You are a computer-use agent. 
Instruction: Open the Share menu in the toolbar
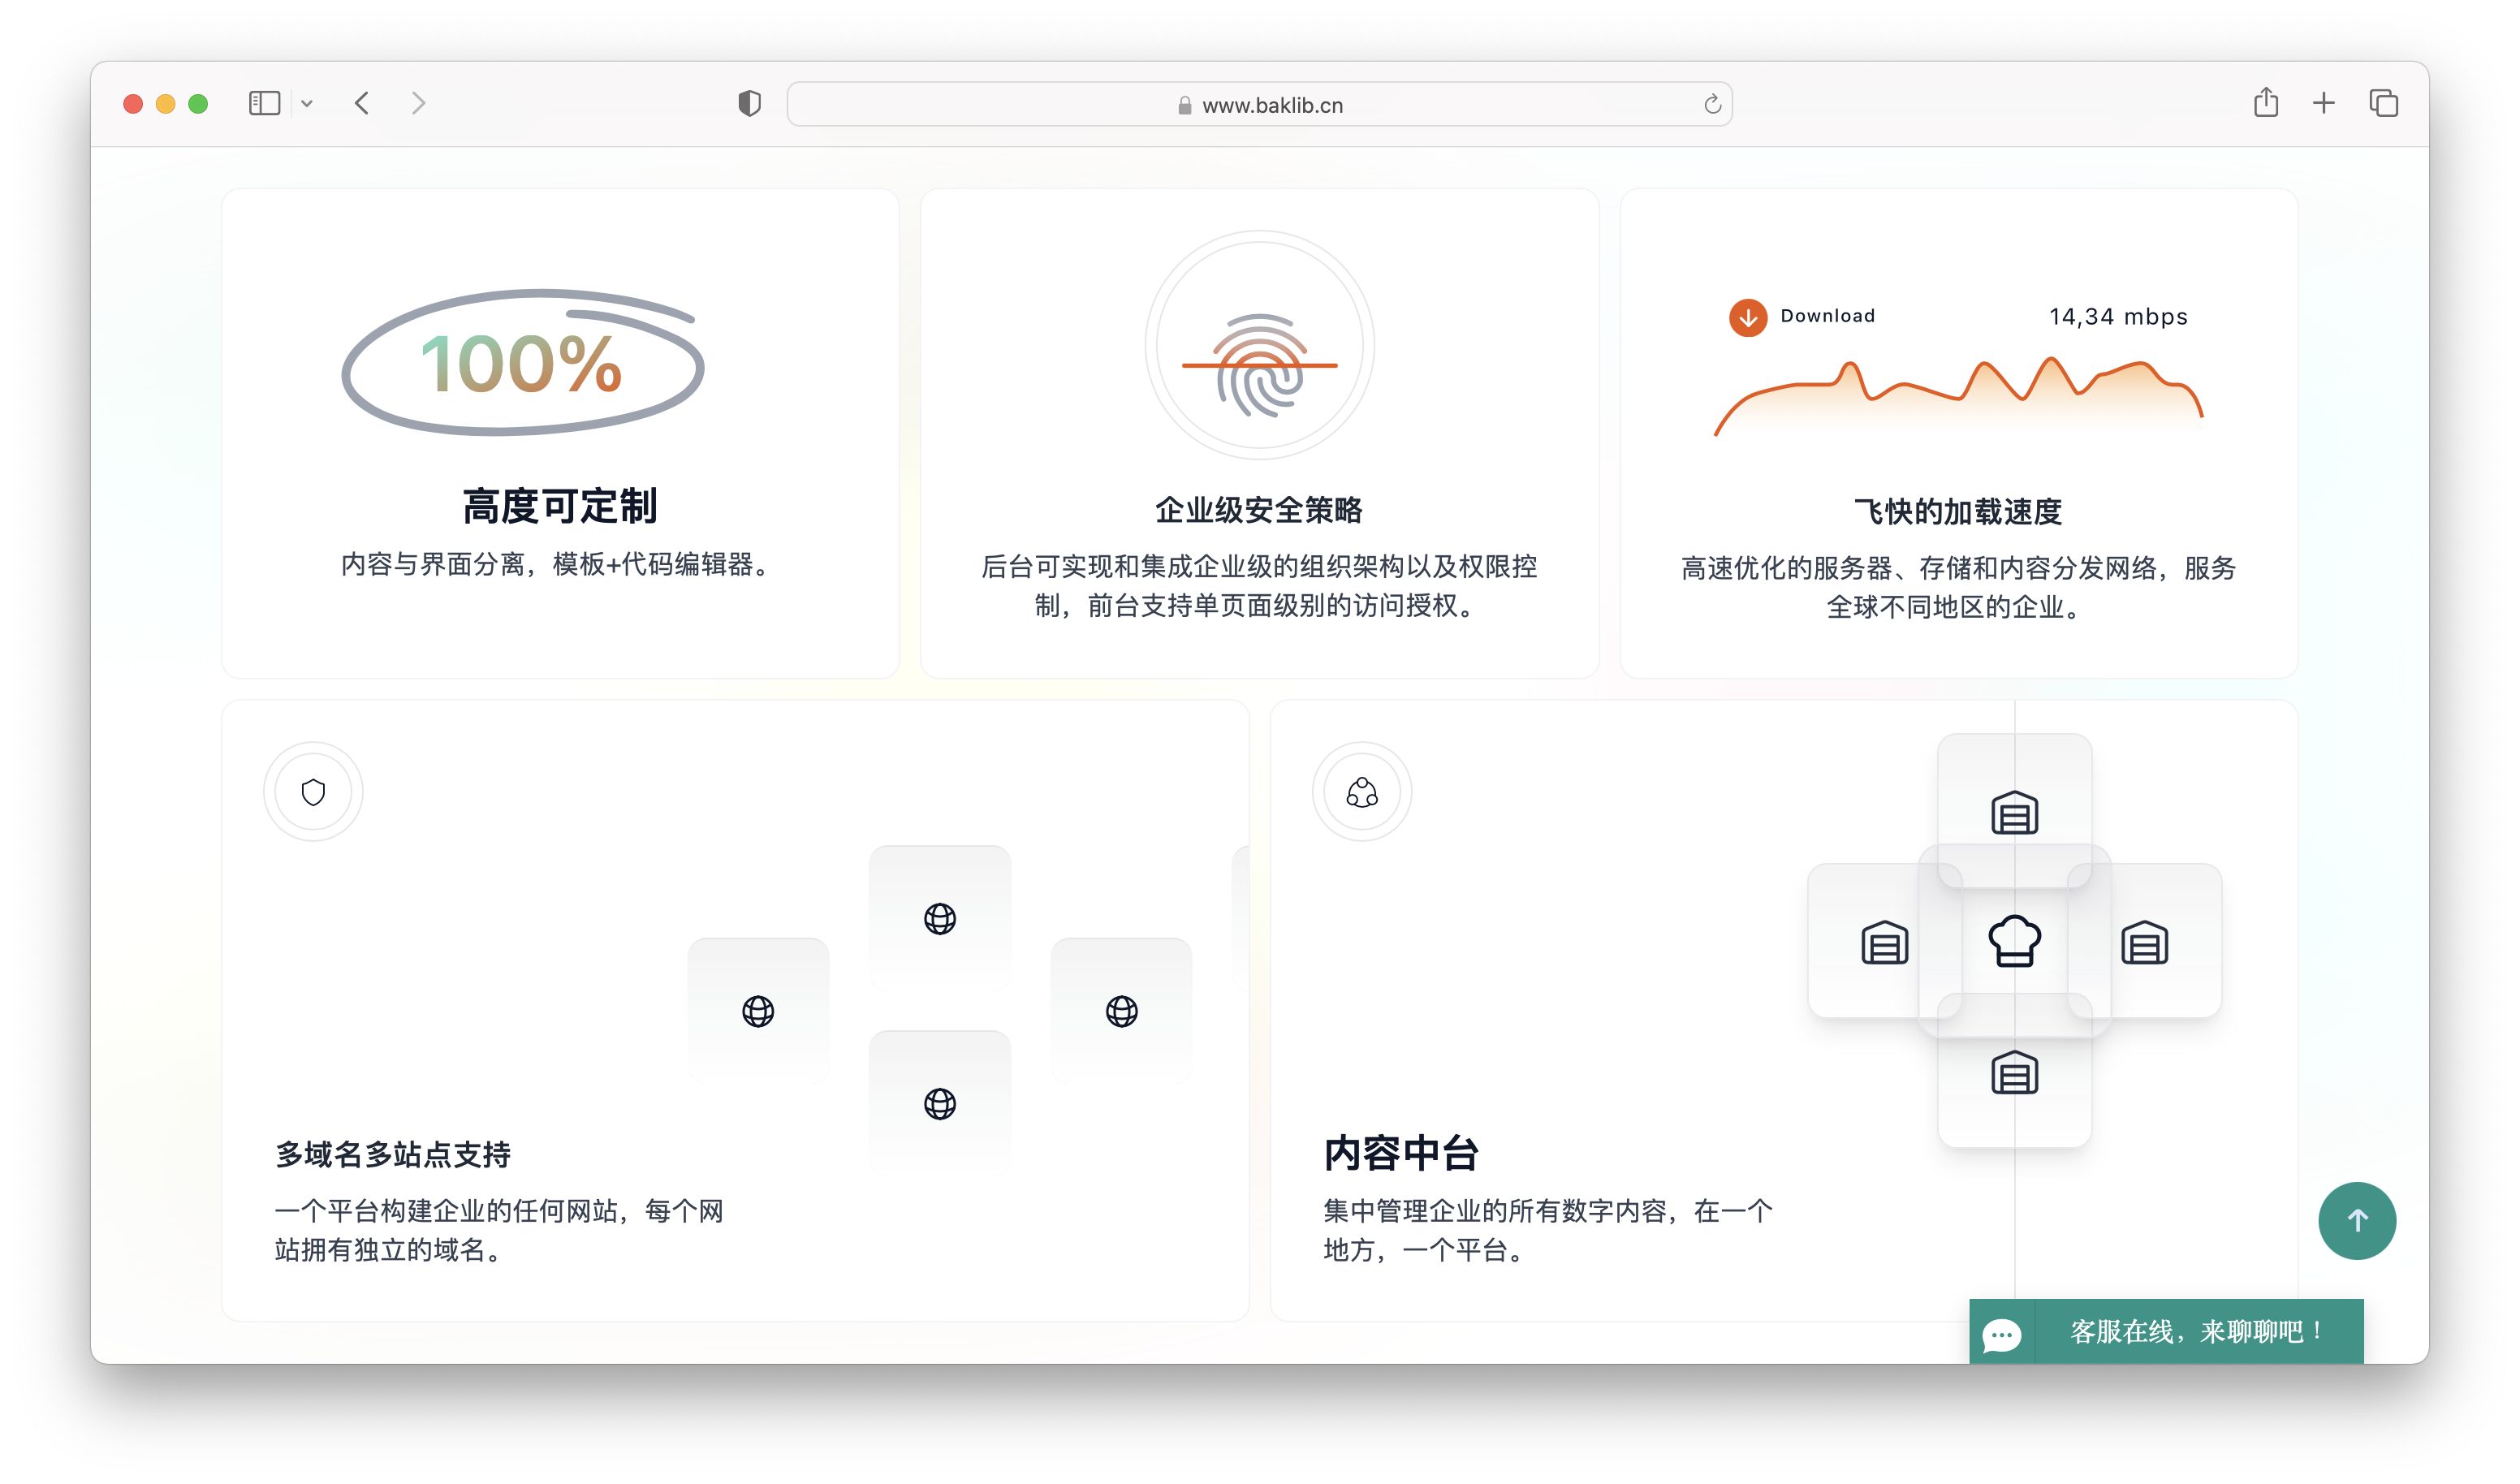(x=2266, y=102)
